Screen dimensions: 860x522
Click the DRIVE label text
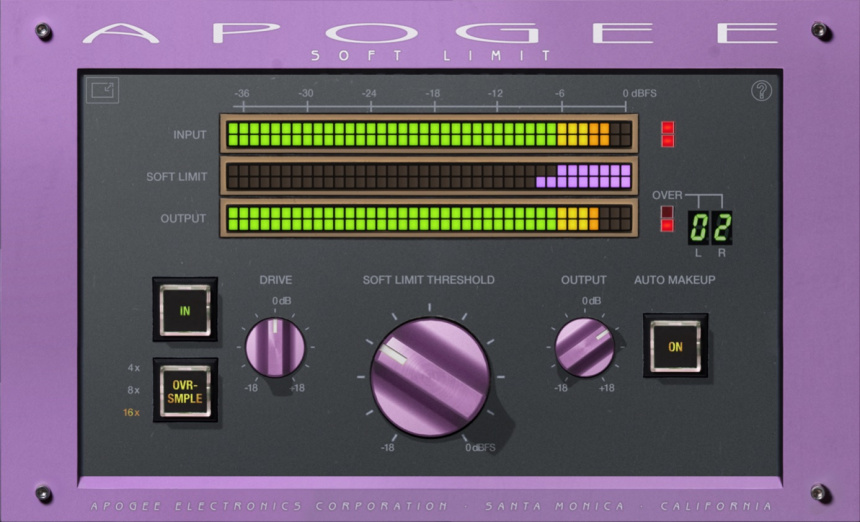click(x=275, y=280)
